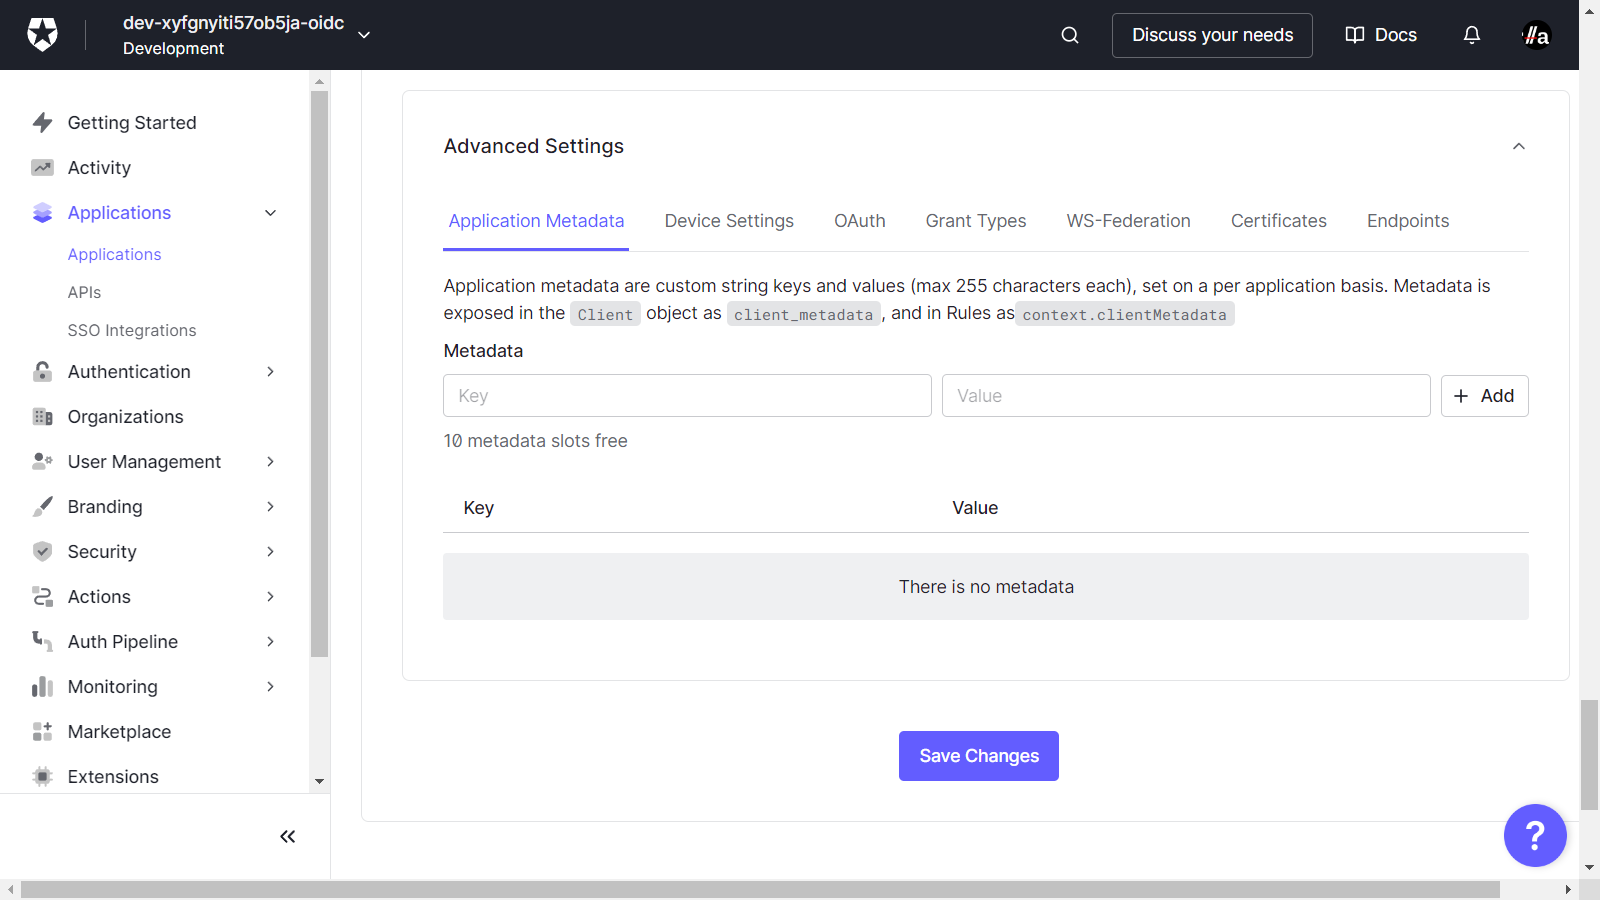The image size is (1600, 900).
Task: Open the user avatar menu
Action: 1536,35
